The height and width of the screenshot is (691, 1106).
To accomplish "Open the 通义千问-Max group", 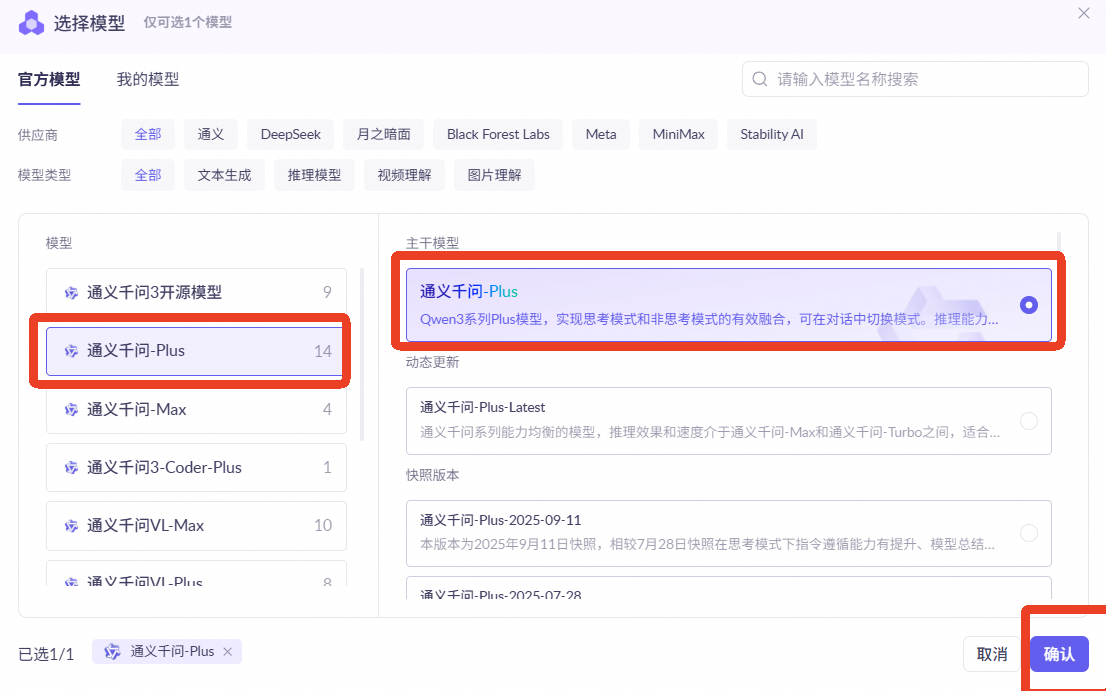I will pyautogui.click(x=196, y=410).
